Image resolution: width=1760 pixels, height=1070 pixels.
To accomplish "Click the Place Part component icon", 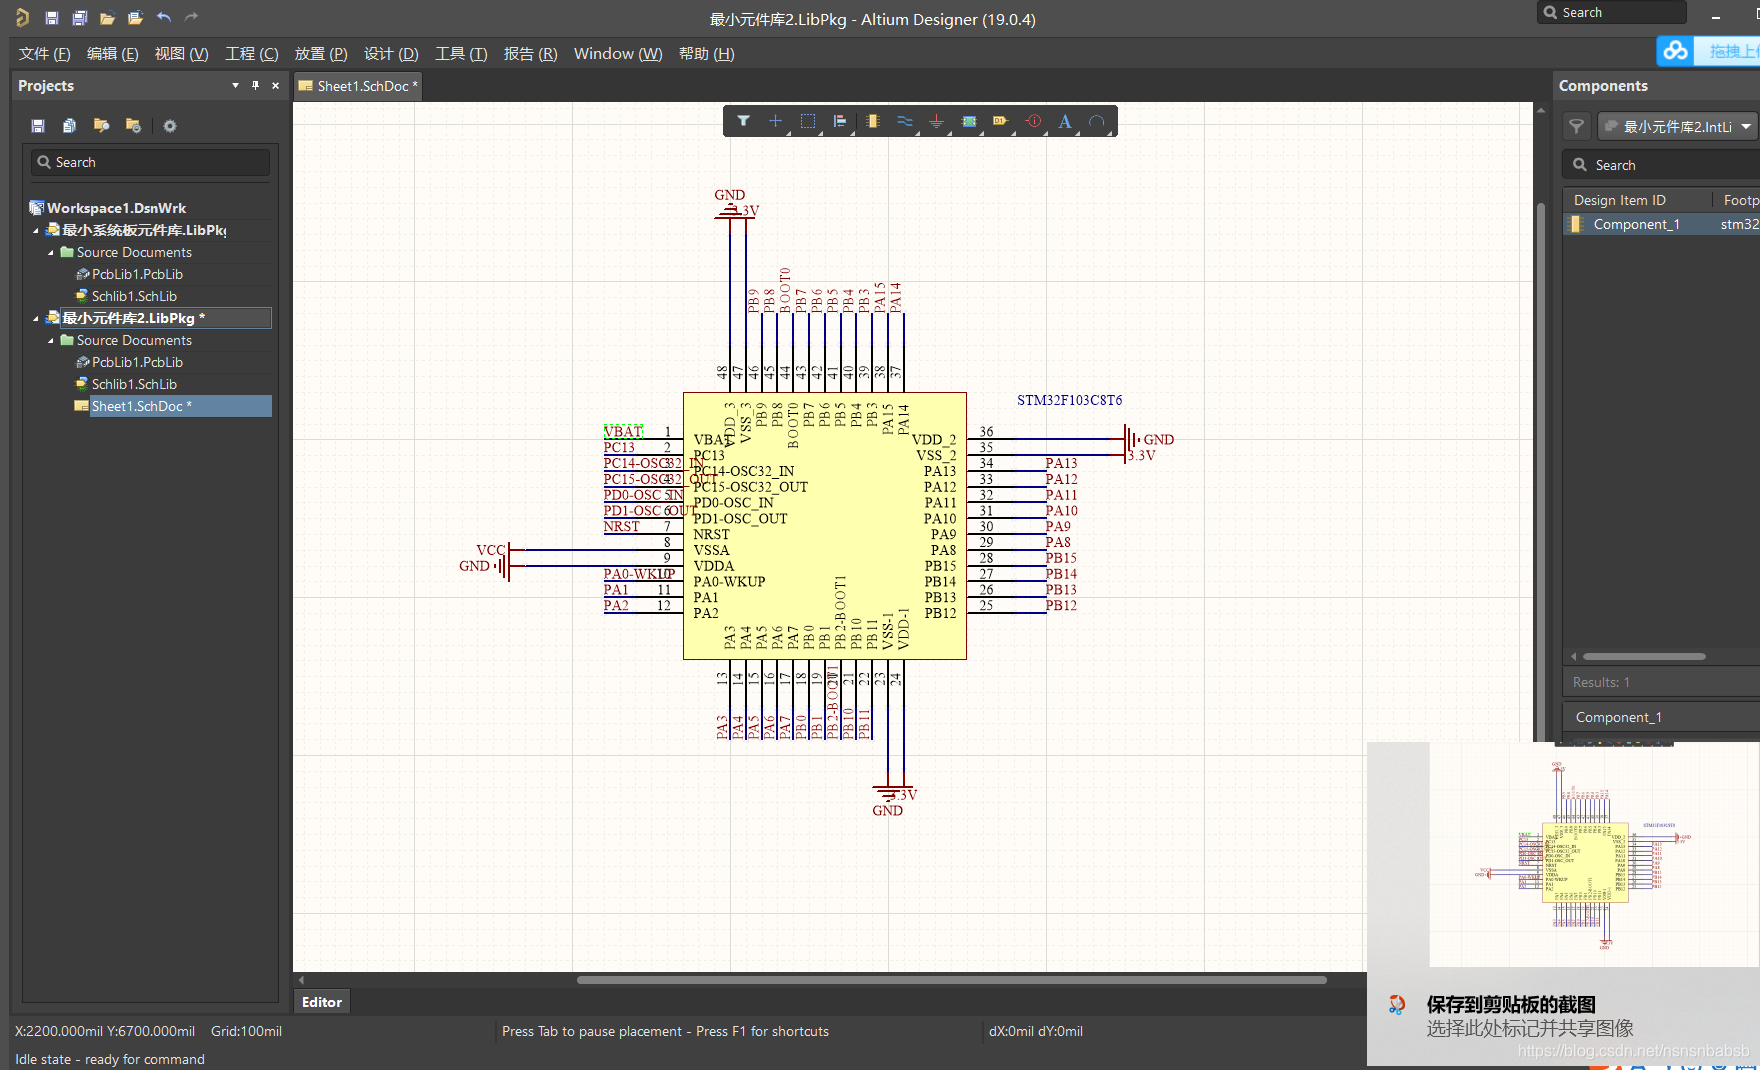I will click(873, 121).
